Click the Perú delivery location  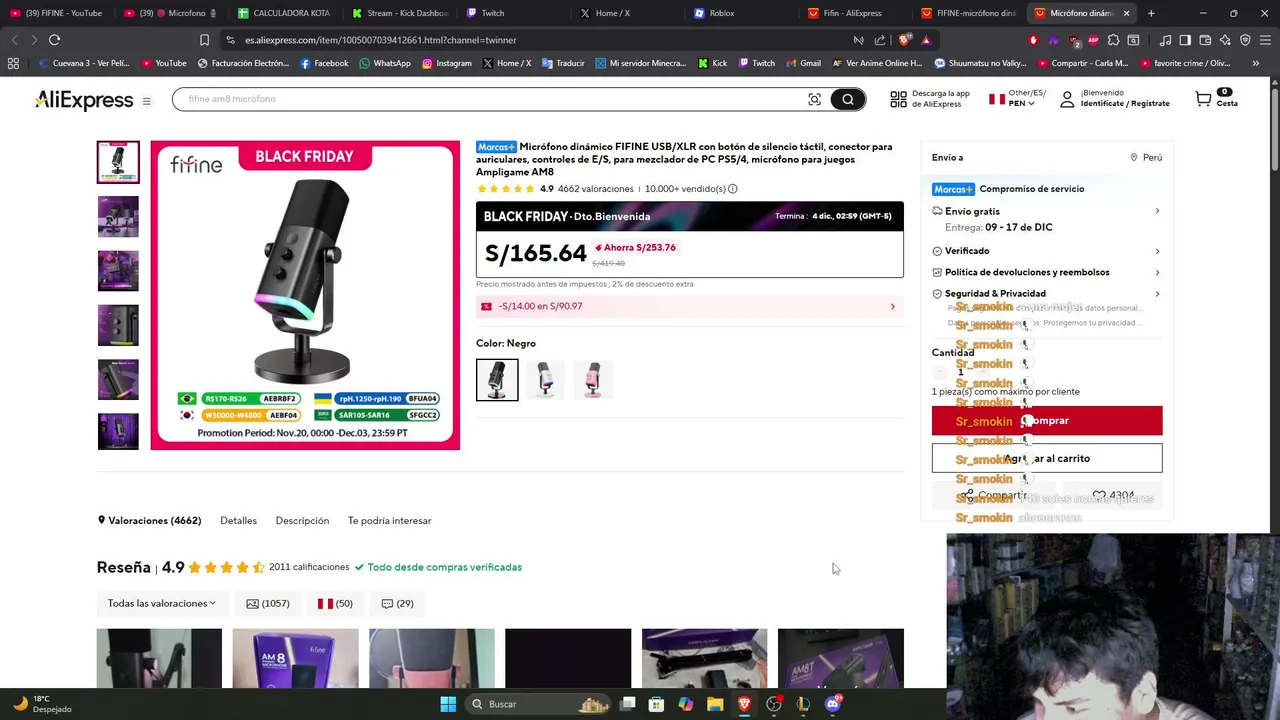click(1146, 158)
